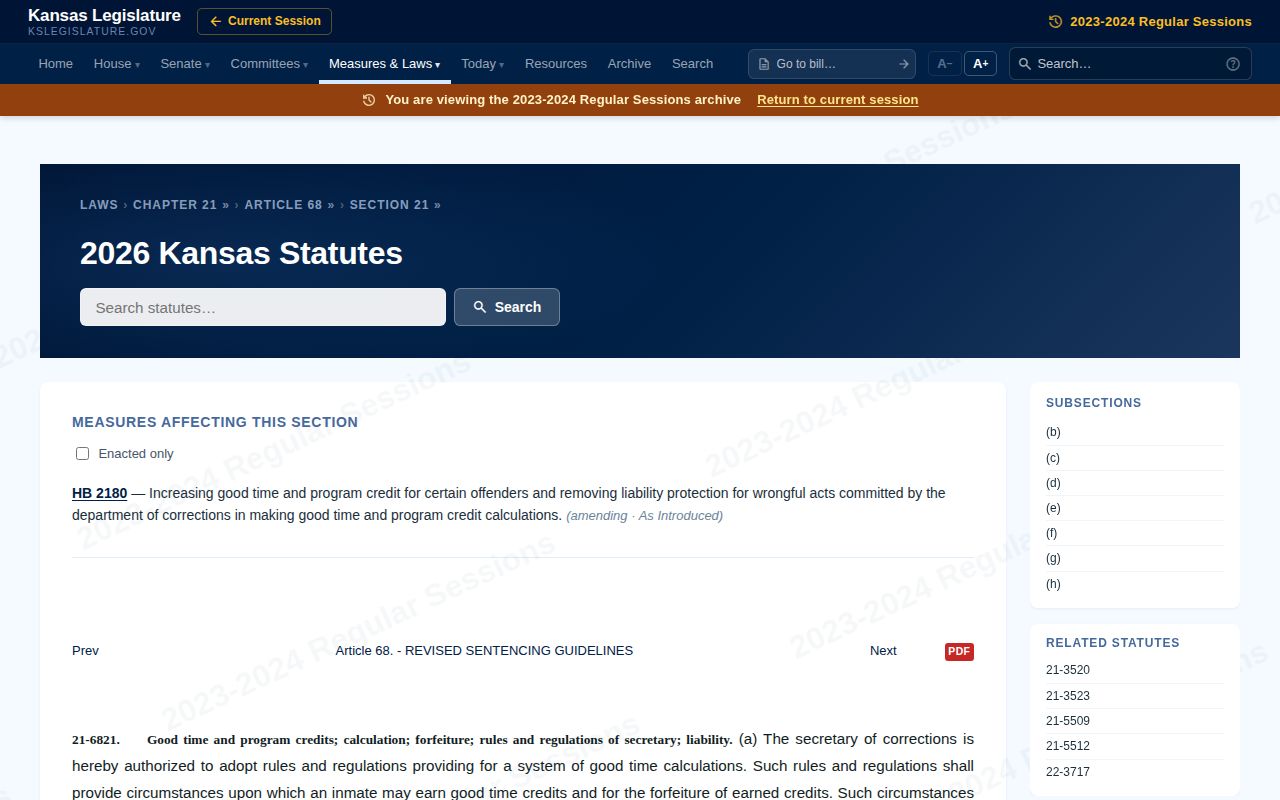Screen dimensions: 1280x800
Task: Open related statute 21-5509
Action: (x=1068, y=721)
